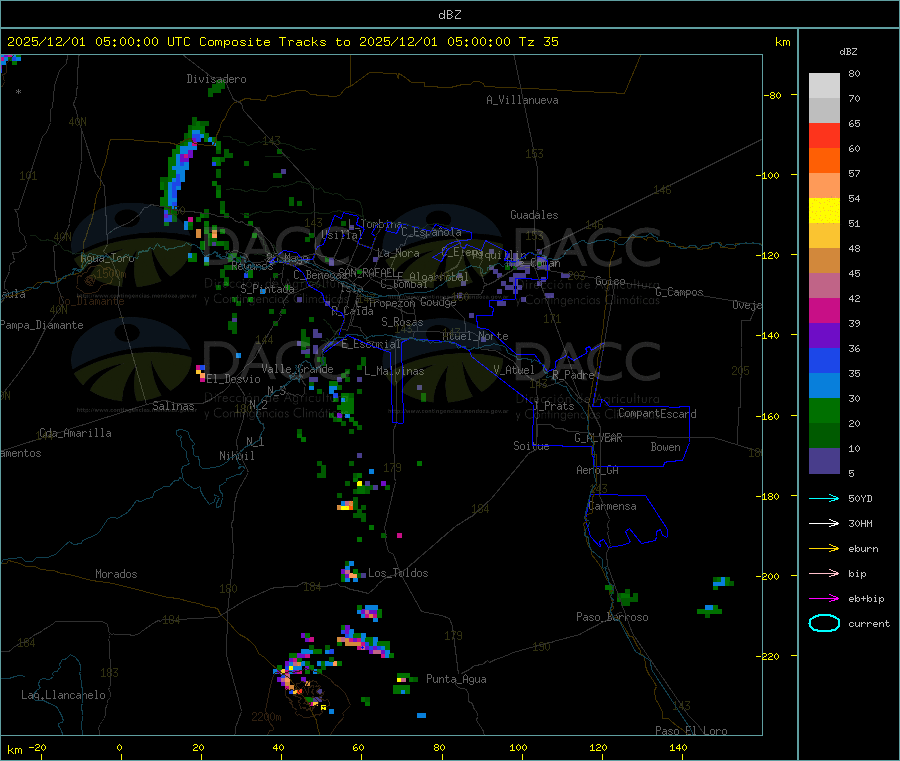The width and height of the screenshot is (900, 761).
Task: Click the 'G_ALVEAR' map label
Action: point(599,438)
